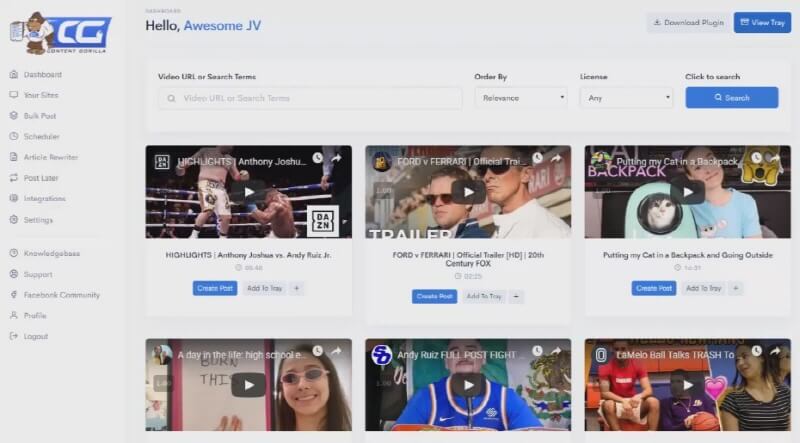The width and height of the screenshot is (800, 443).
Task: Click the Logout link
Action: tap(36, 336)
